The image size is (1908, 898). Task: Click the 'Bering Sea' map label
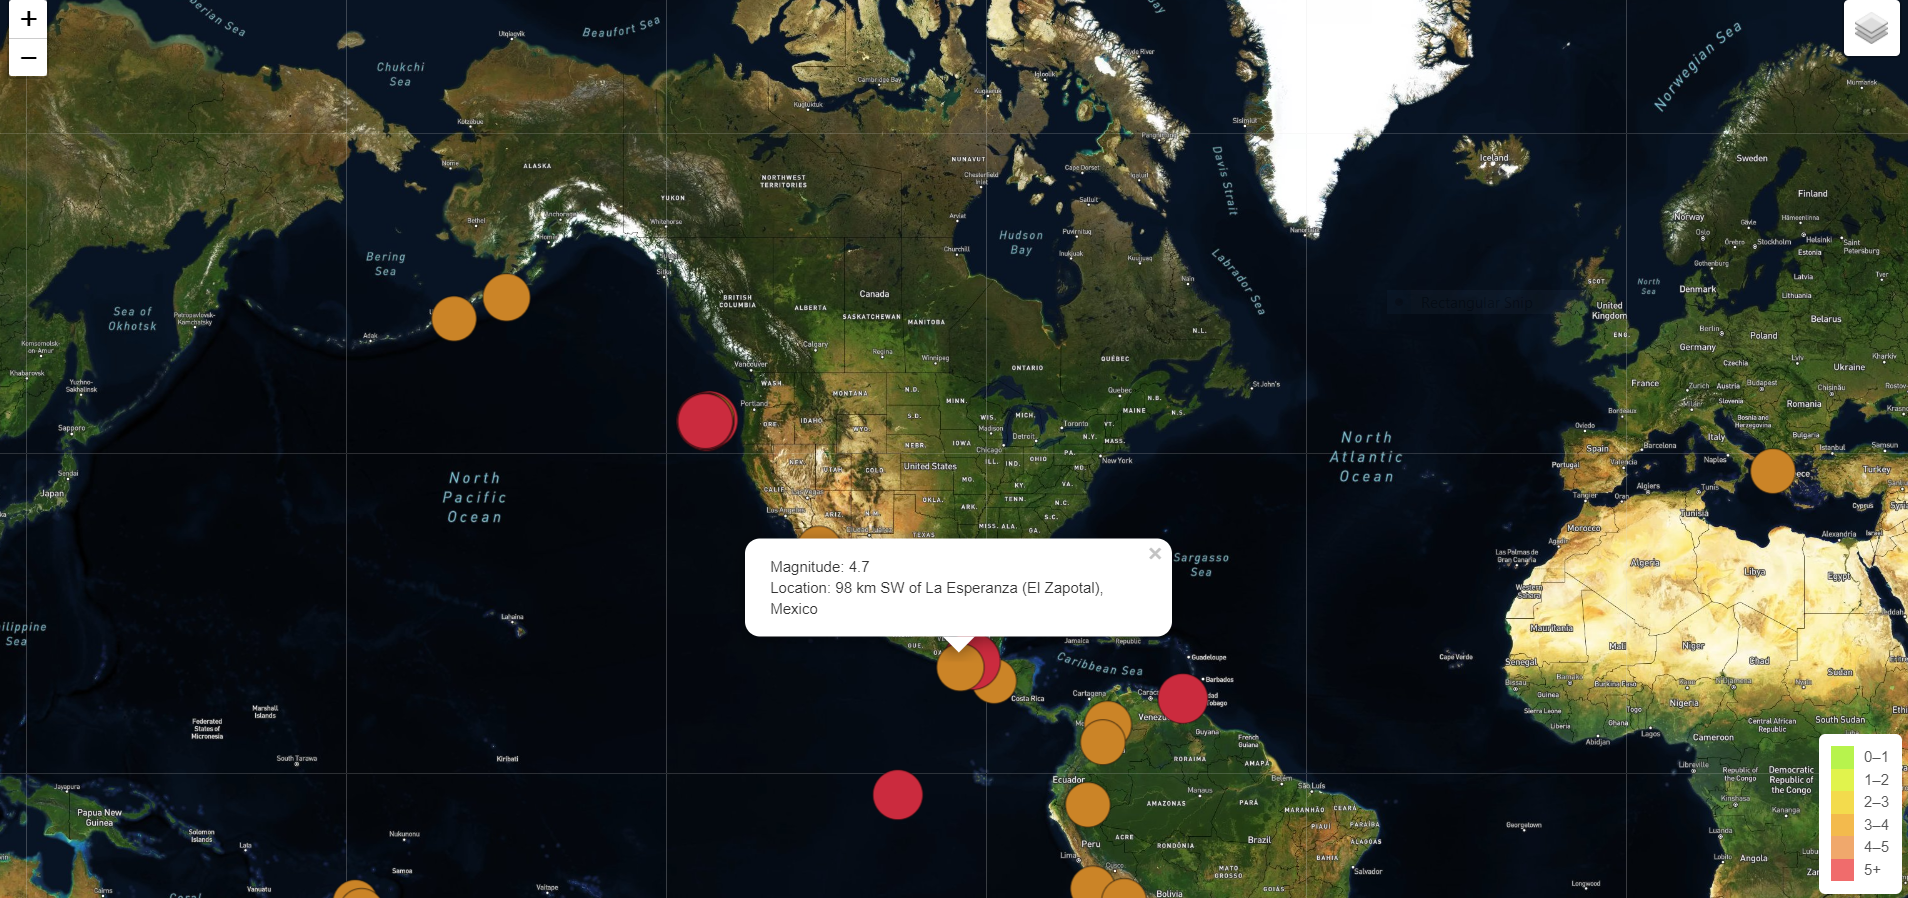386,264
